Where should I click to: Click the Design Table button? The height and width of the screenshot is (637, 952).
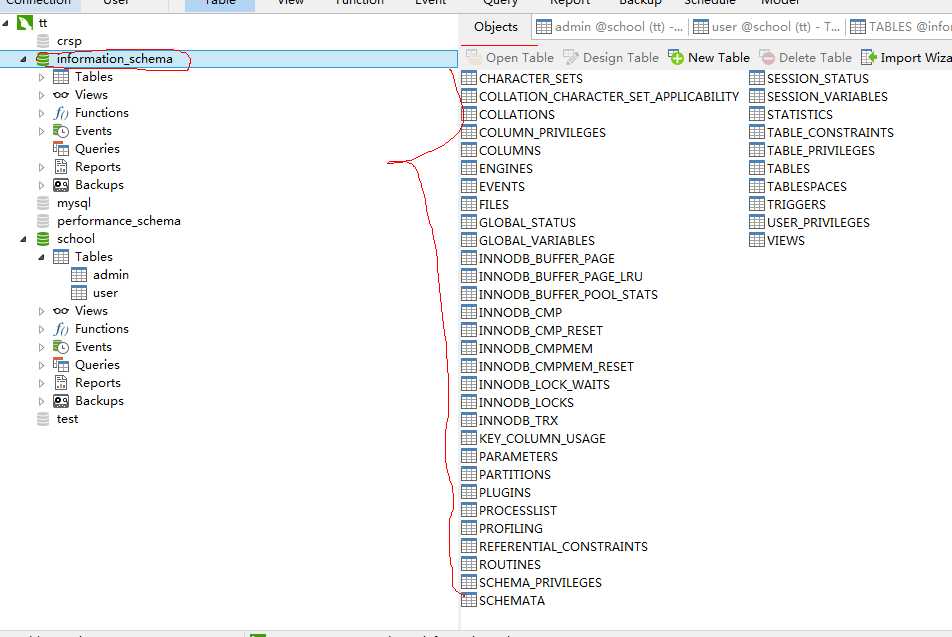611,58
